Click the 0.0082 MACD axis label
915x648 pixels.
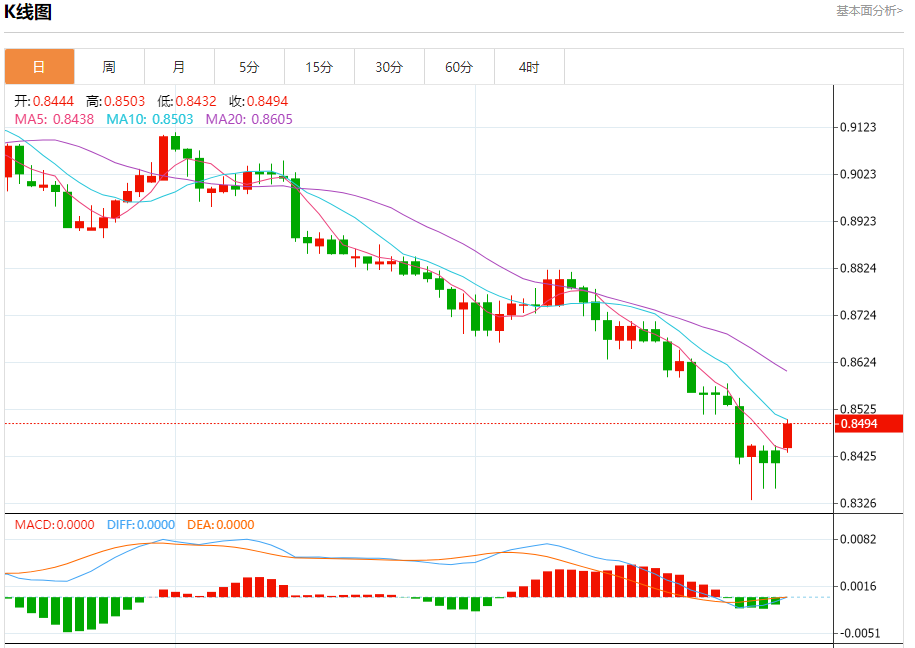[858, 539]
